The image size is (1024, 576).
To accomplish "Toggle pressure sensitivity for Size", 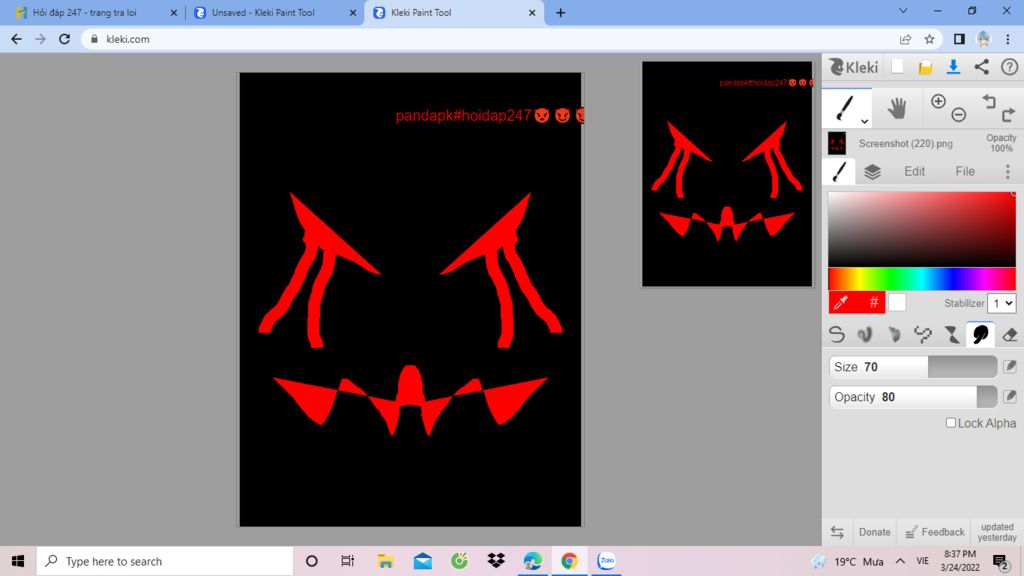I will click(x=1010, y=366).
